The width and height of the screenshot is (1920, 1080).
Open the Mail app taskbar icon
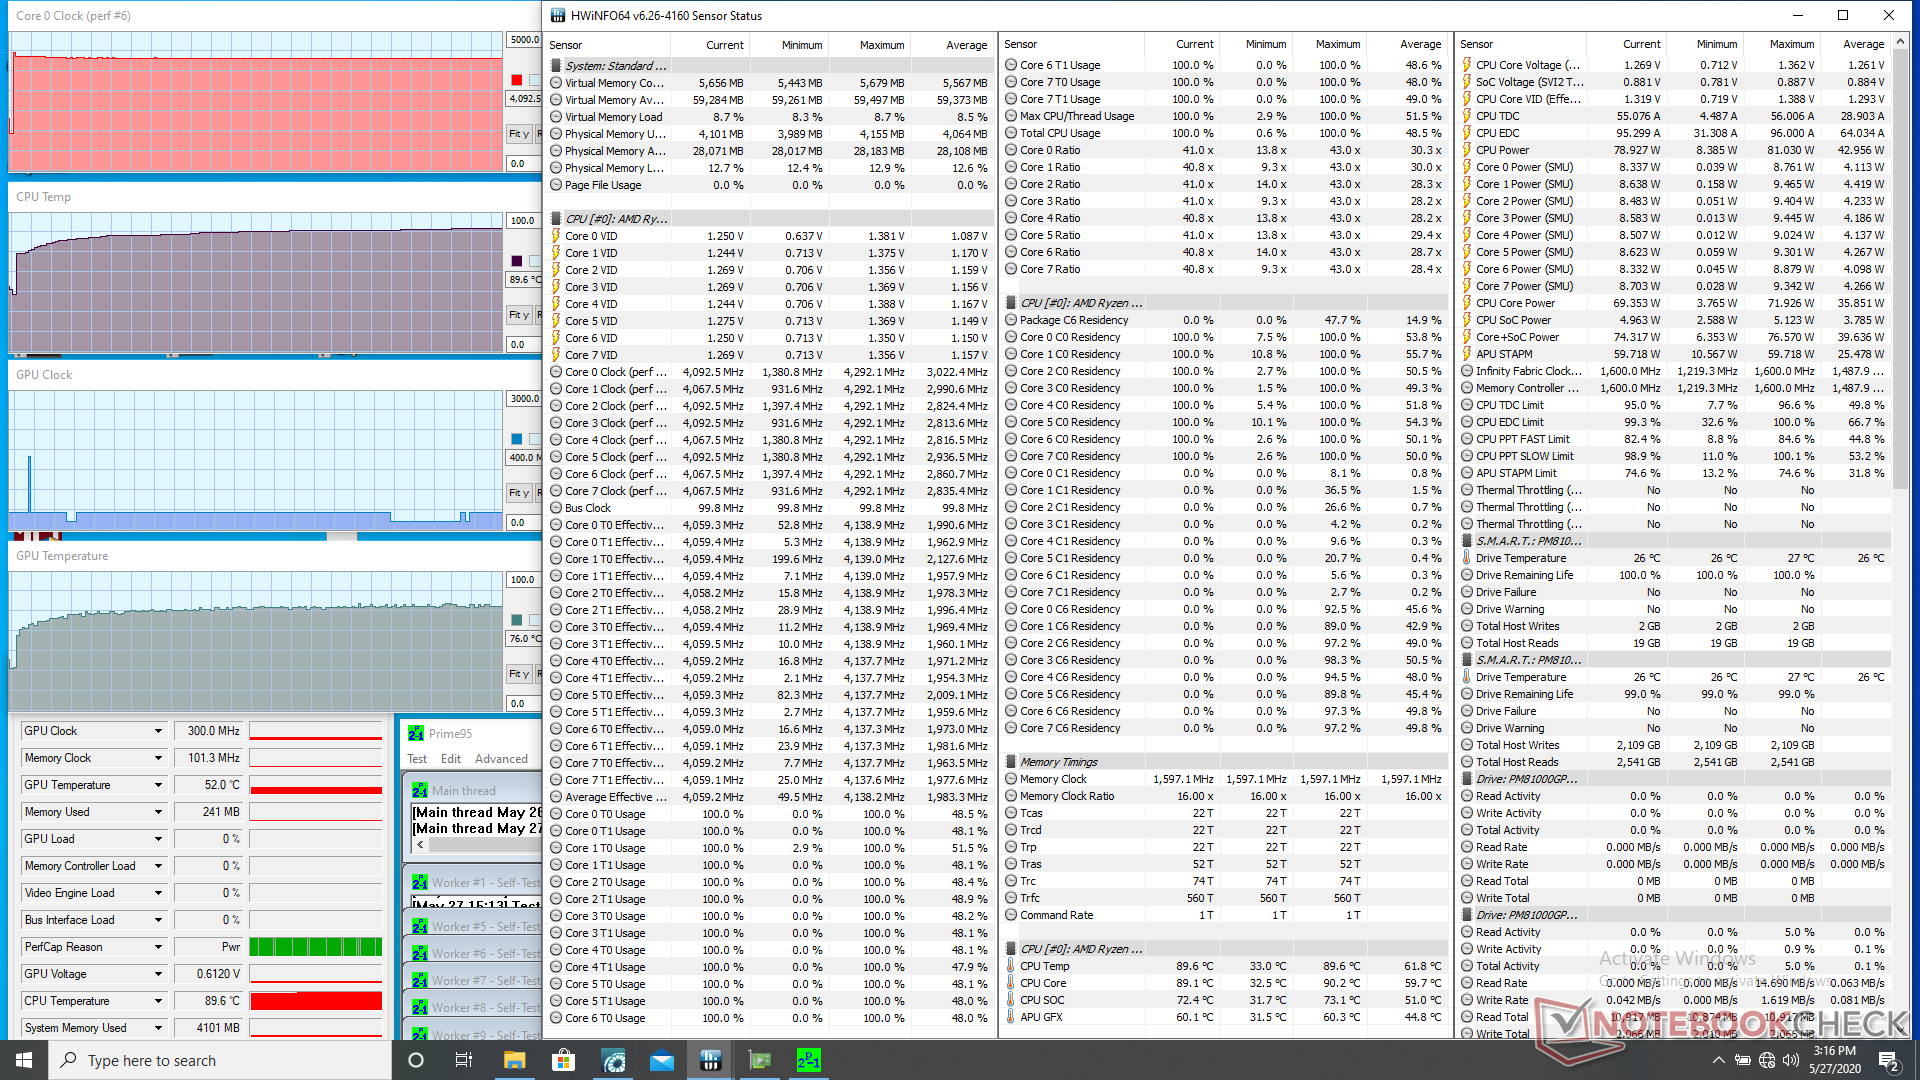coord(662,1060)
